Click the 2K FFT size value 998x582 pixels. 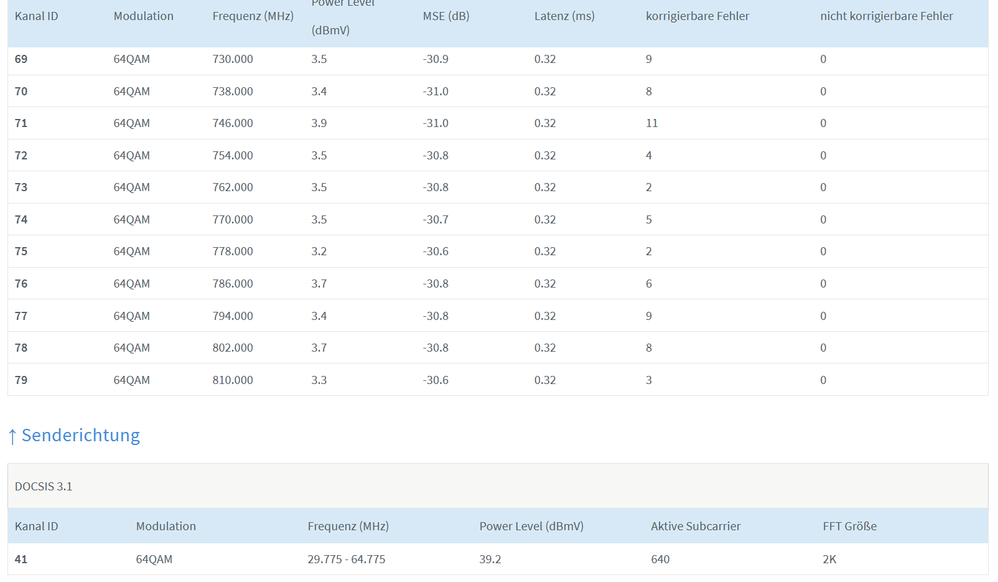[x=829, y=559]
